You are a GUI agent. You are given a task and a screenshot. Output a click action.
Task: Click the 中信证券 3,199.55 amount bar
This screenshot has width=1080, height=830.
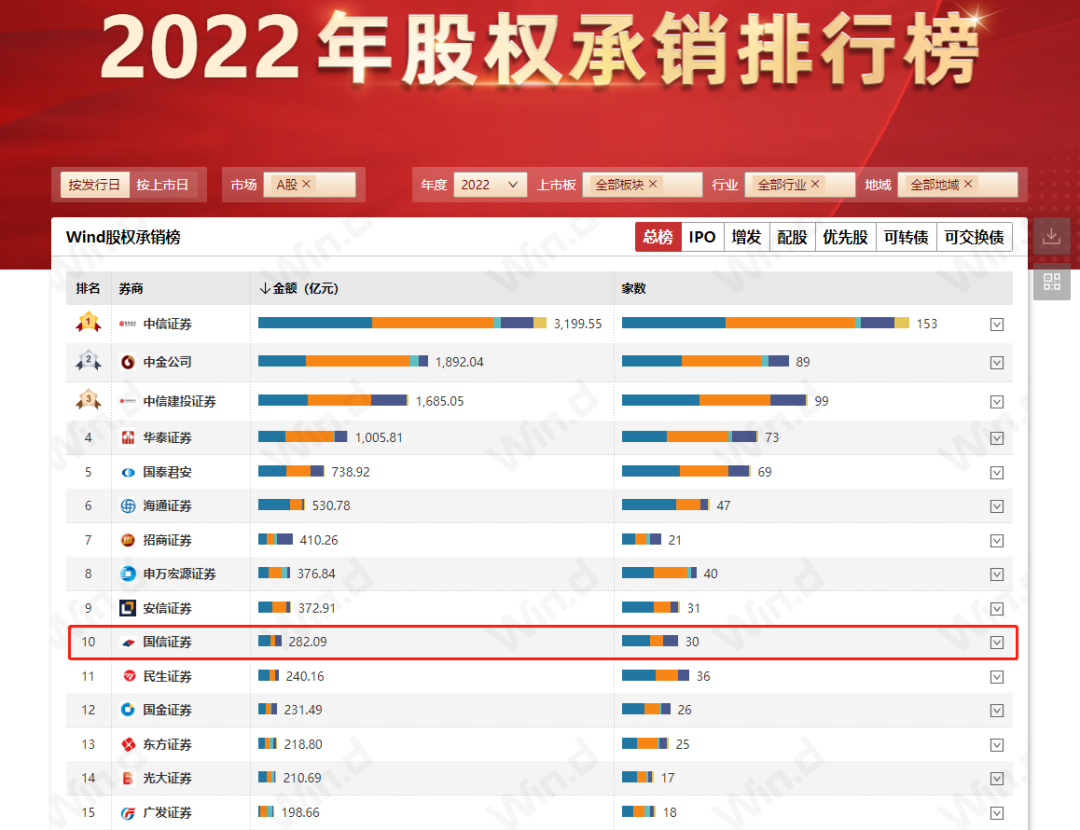[402, 322]
